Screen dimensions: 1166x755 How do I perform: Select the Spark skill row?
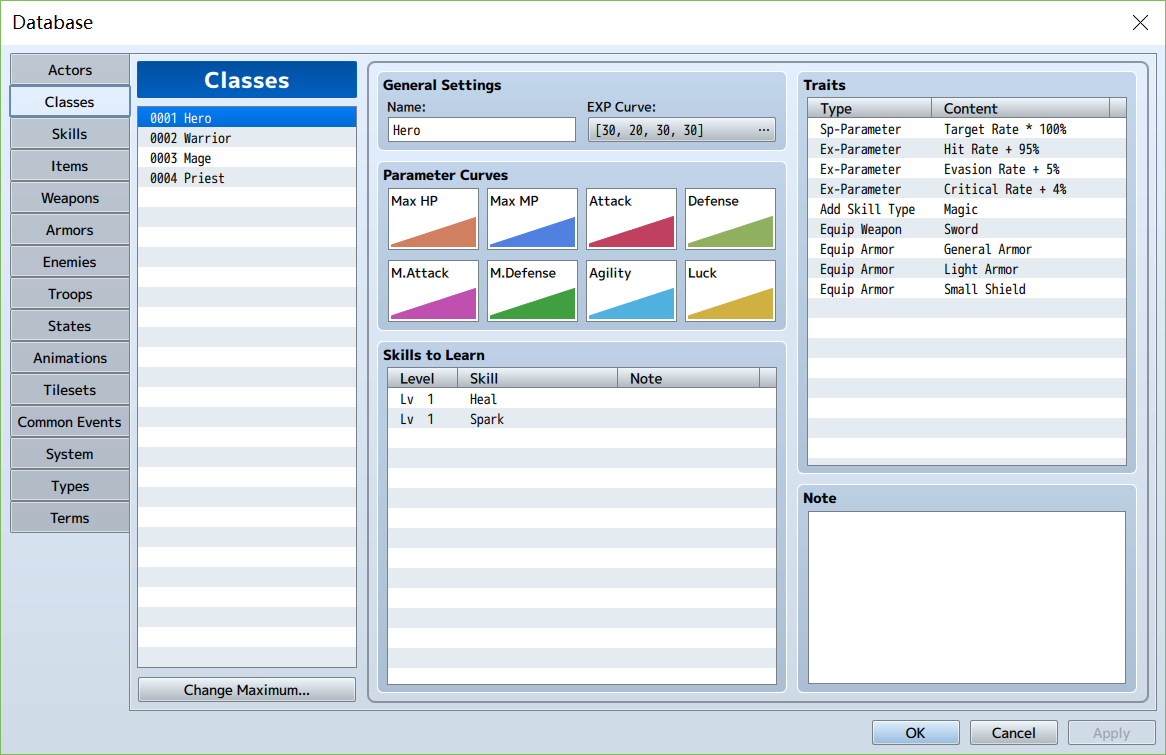(582, 420)
